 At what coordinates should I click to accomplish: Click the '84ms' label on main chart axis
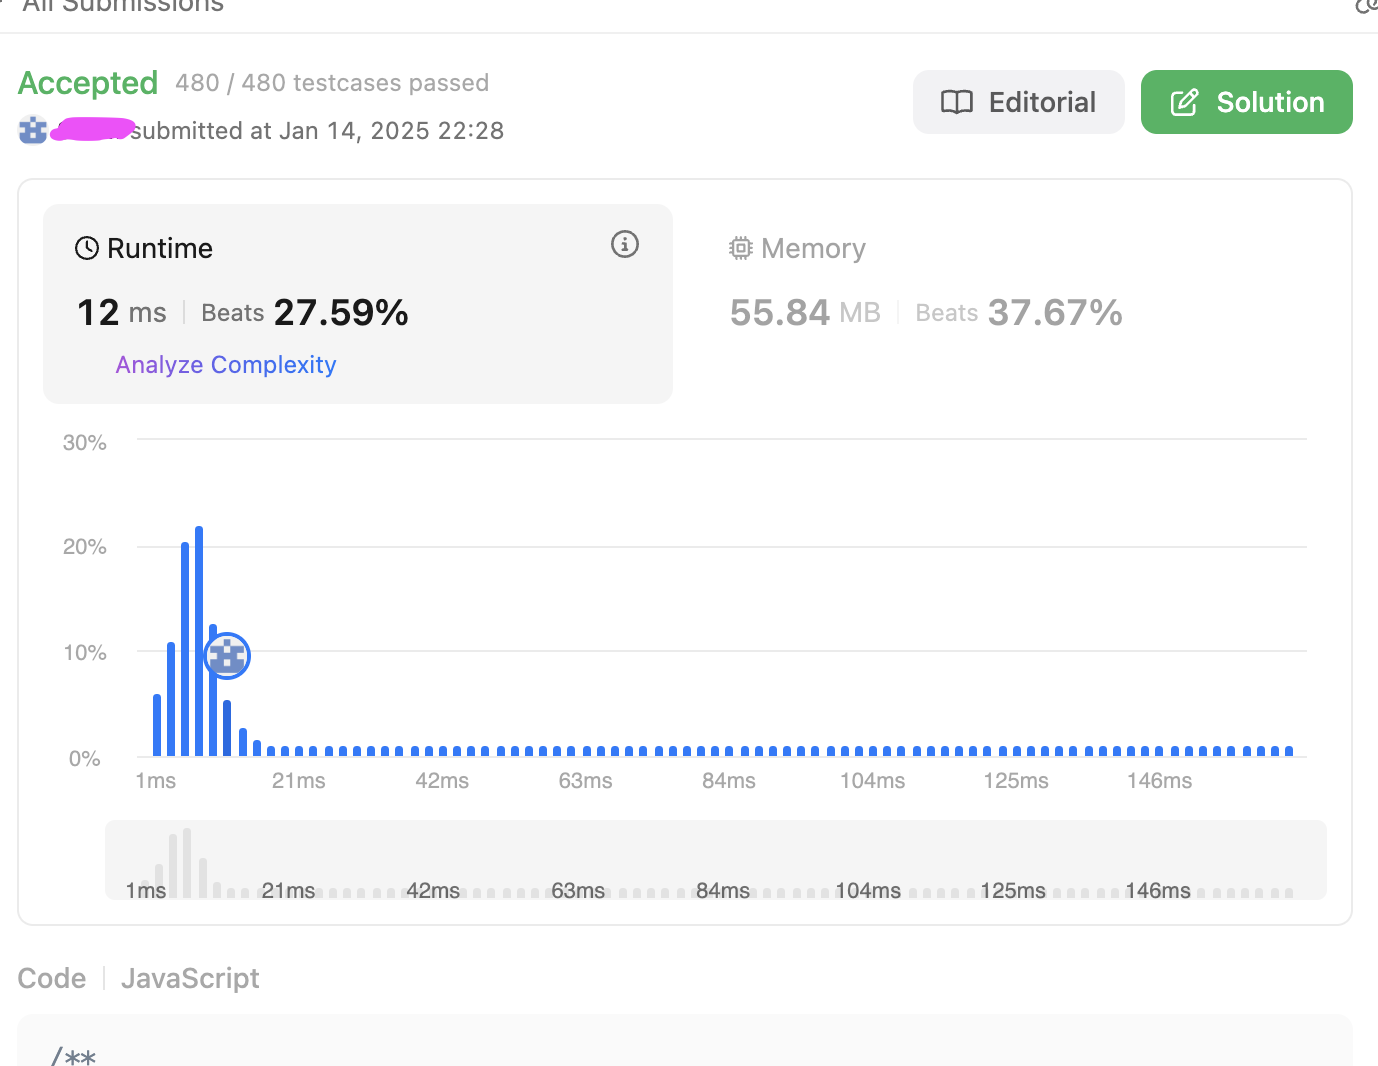tap(729, 781)
